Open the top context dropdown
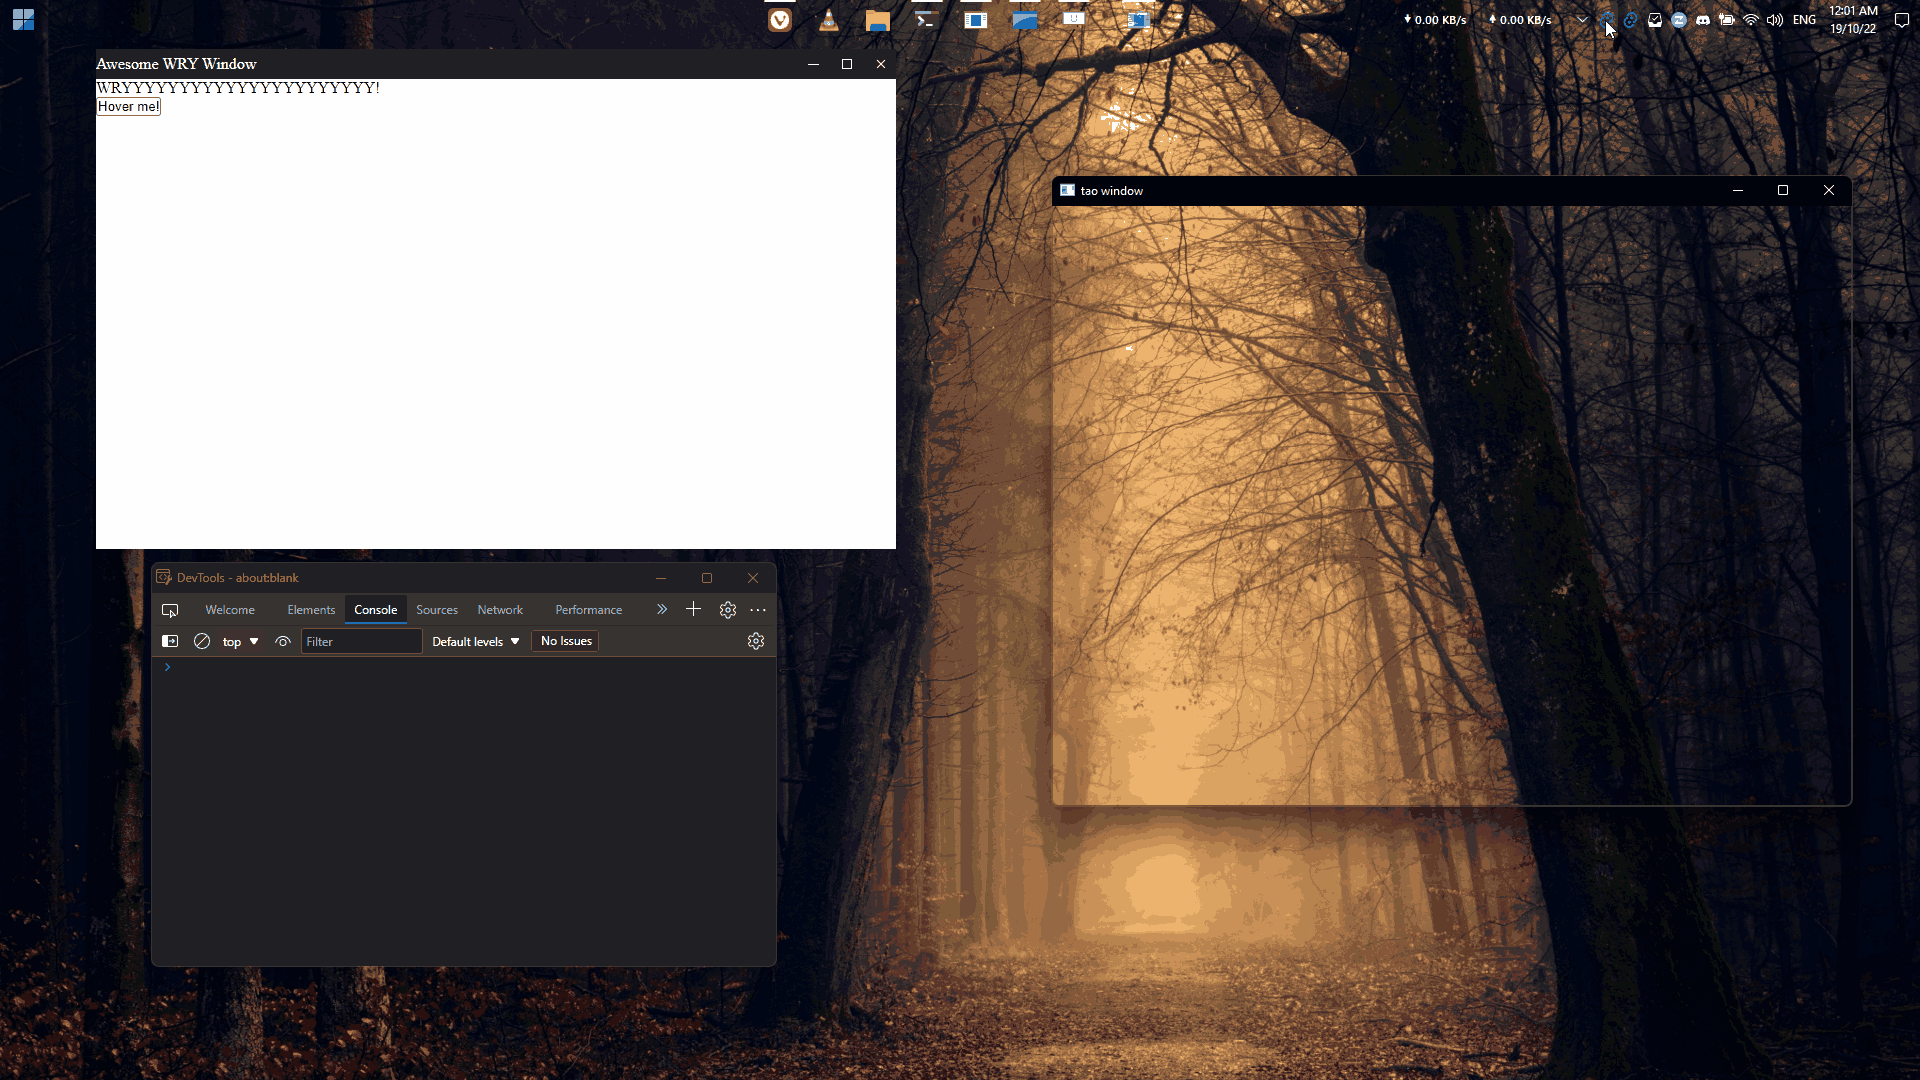This screenshot has height=1080, width=1920. (240, 642)
